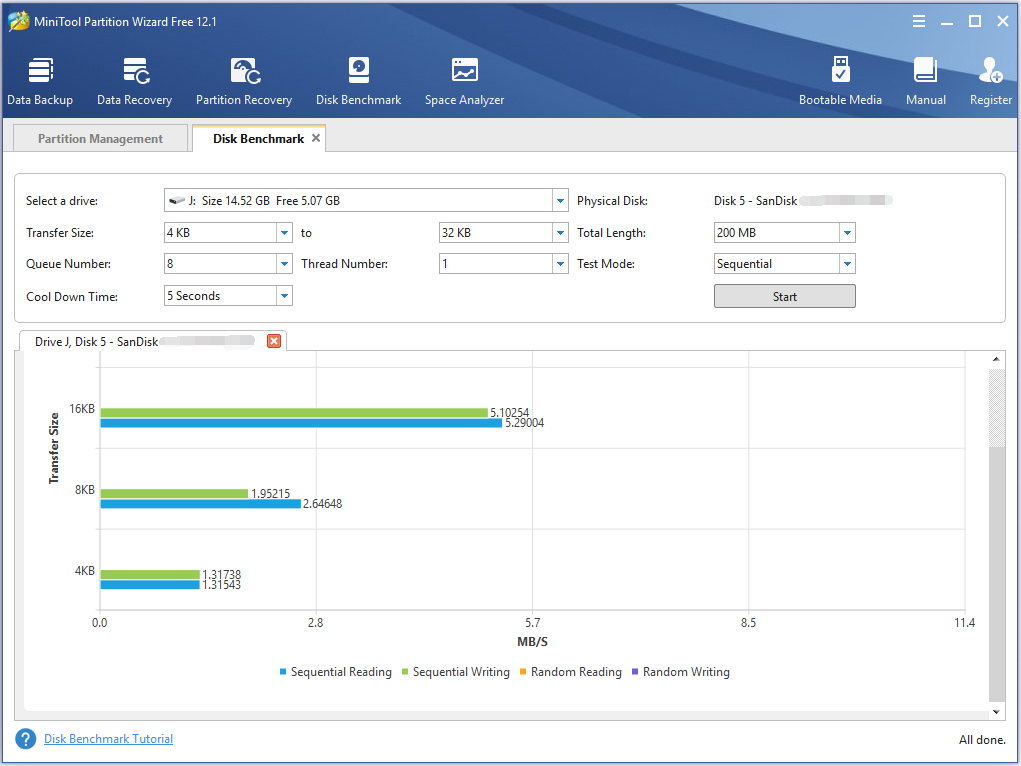Open Partition Recovery from the toolbar
The width and height of the screenshot is (1021, 766).
pos(244,80)
